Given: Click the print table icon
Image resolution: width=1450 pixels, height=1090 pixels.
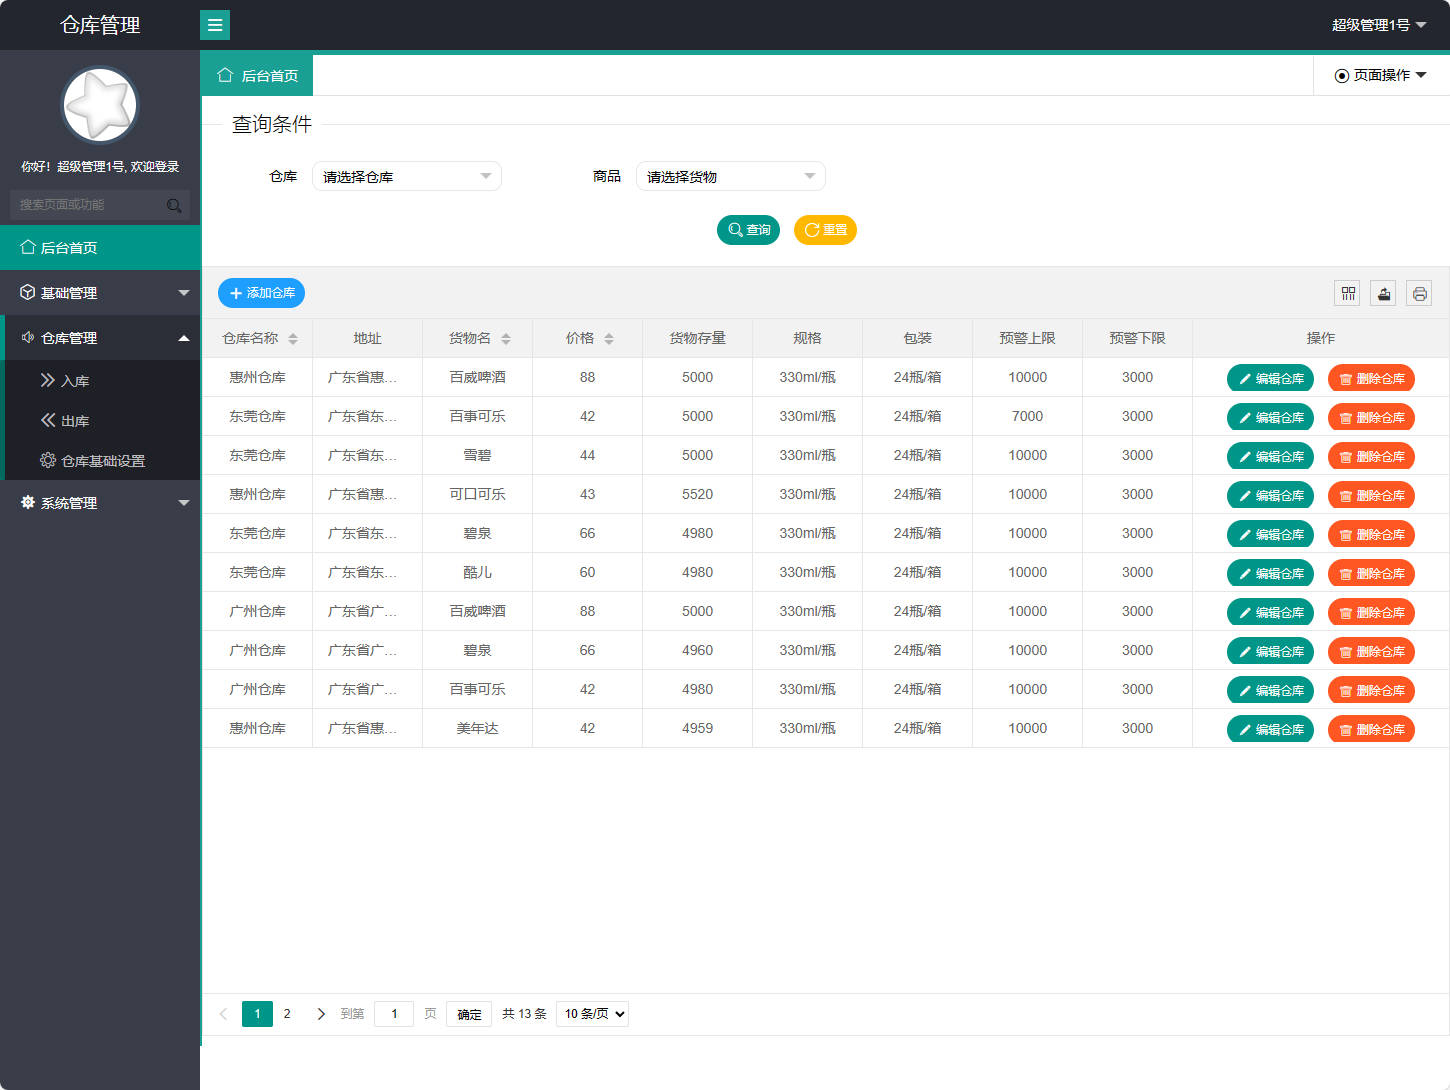Looking at the screenshot, I should [1419, 293].
